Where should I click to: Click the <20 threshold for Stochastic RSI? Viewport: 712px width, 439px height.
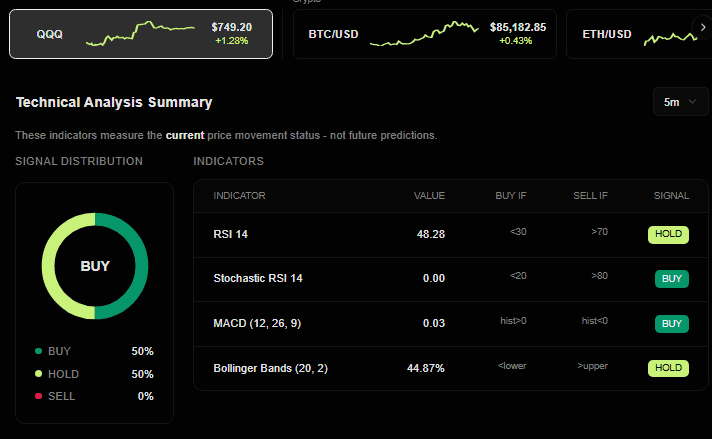pos(518,276)
